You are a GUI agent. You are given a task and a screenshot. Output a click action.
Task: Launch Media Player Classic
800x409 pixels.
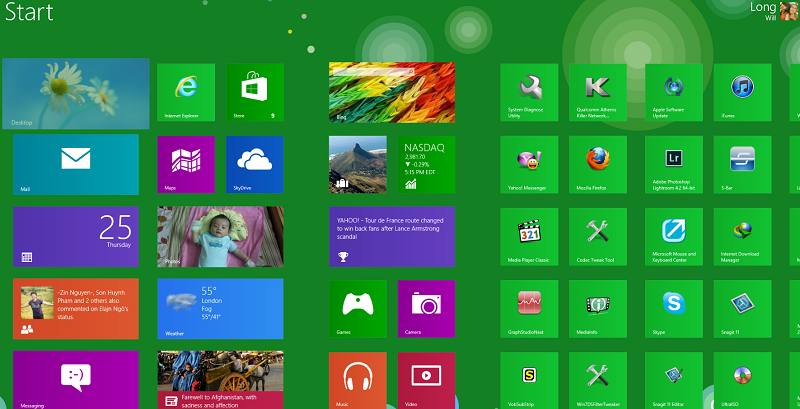(529, 237)
